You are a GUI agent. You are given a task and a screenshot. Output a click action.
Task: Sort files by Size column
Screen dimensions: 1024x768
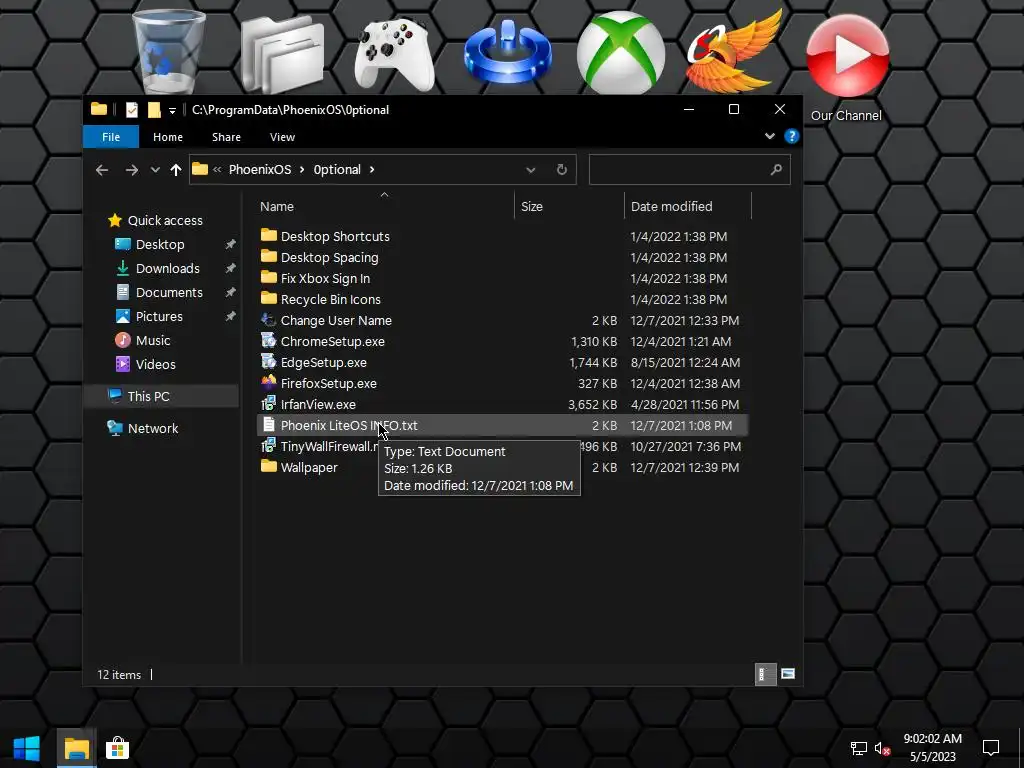pyautogui.click(x=569, y=206)
